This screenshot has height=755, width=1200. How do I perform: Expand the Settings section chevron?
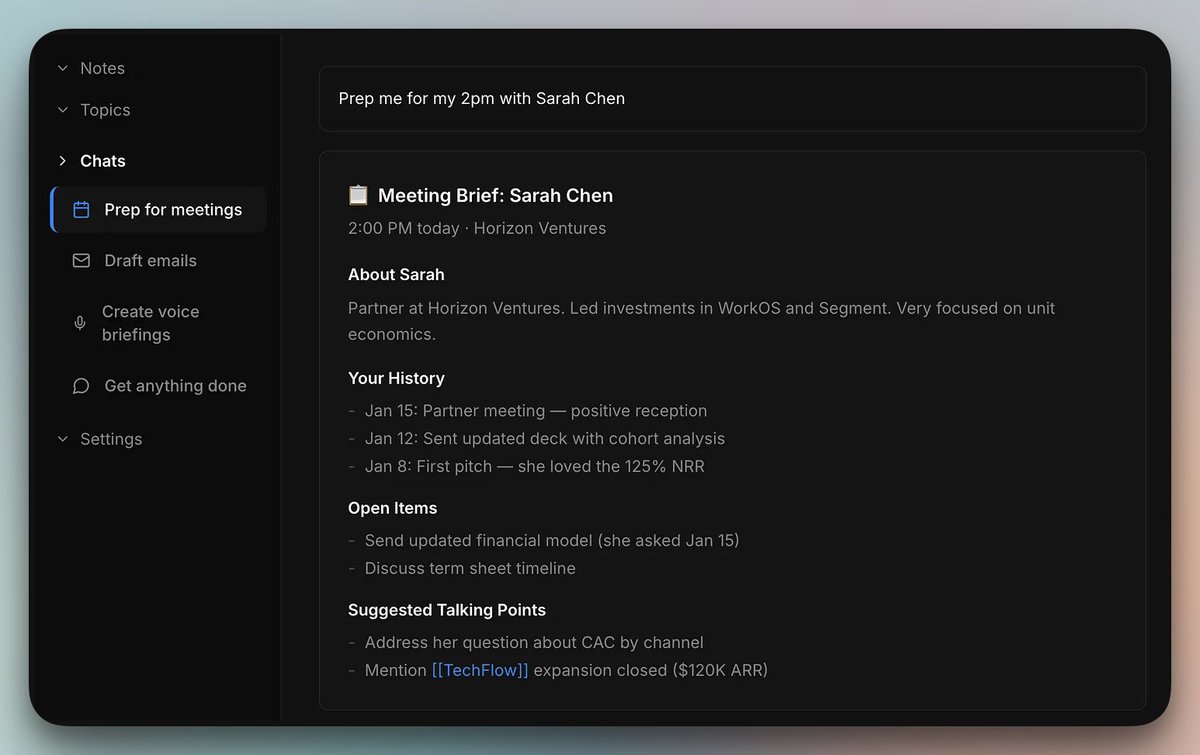pyautogui.click(x=63, y=439)
